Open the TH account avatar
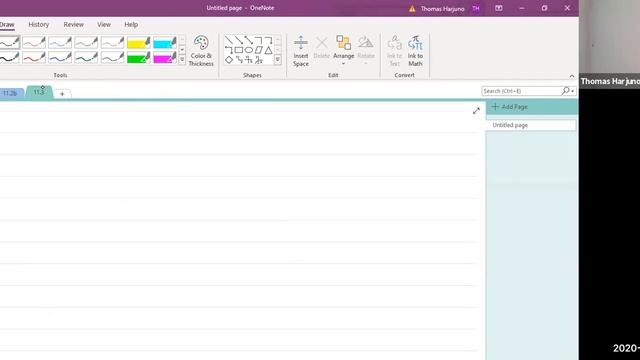The height and width of the screenshot is (360, 640). tap(476, 8)
